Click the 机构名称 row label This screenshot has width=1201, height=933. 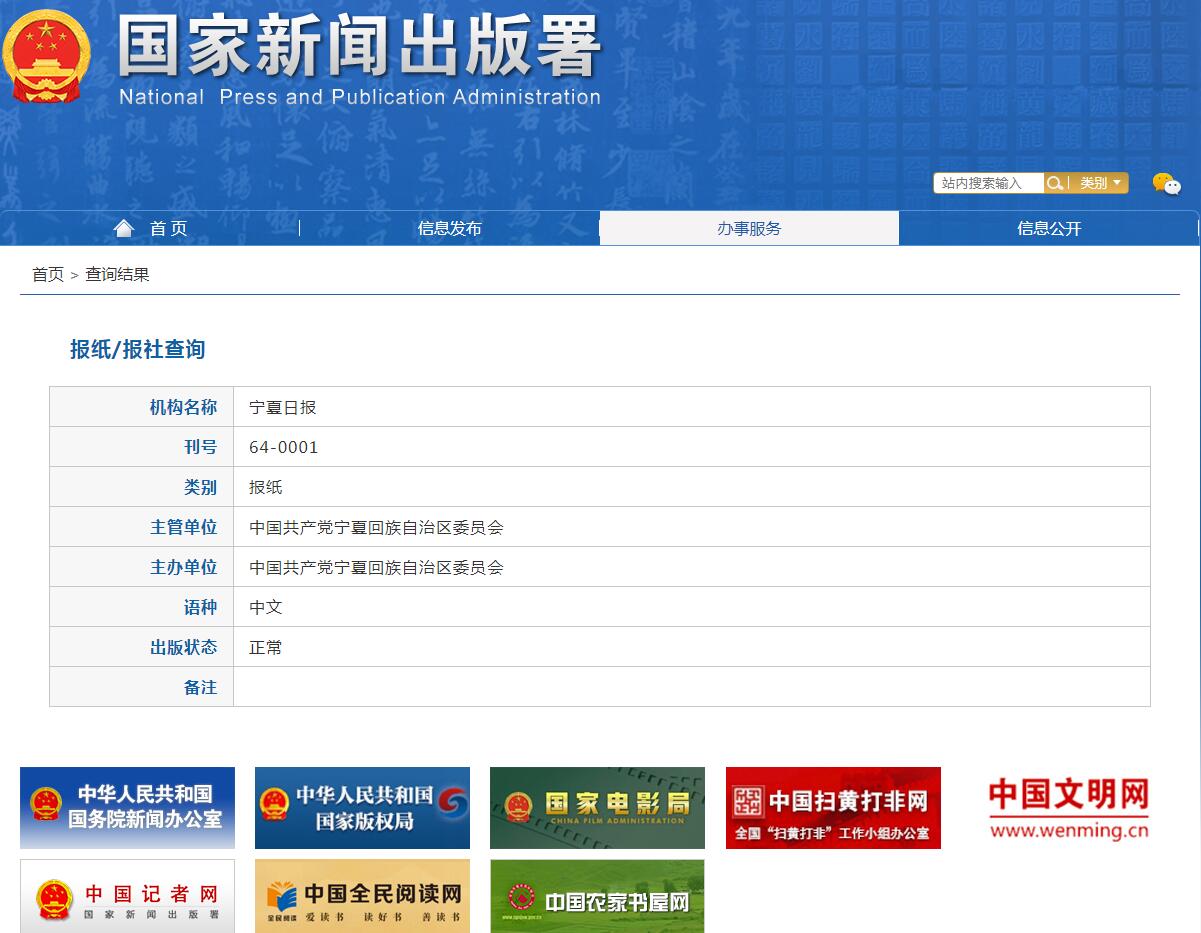click(x=183, y=407)
